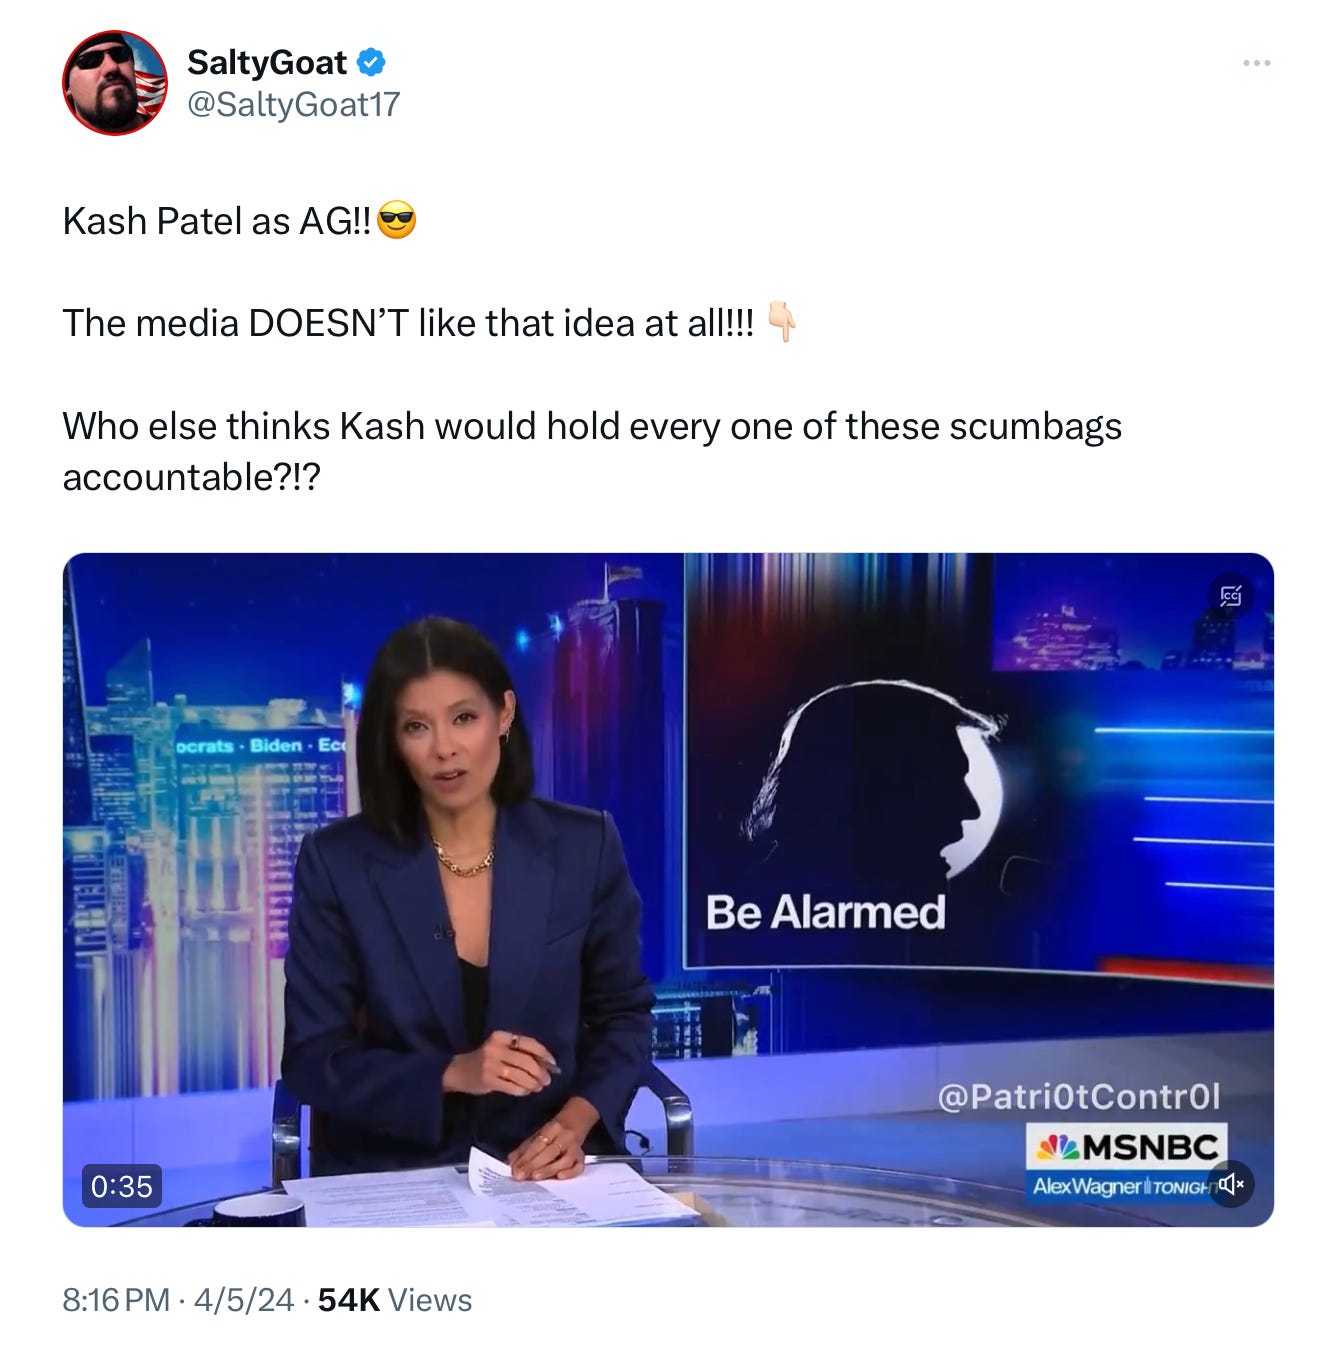Click the 0:35 video duration badge

pyautogui.click(x=121, y=1186)
